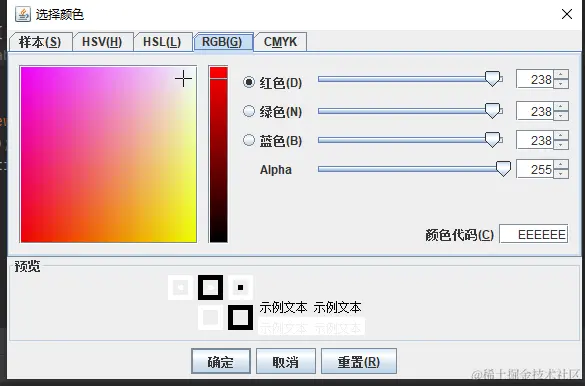Click the vertical red gradient strip
Screen dimensions: 585x386
[x=218, y=154]
